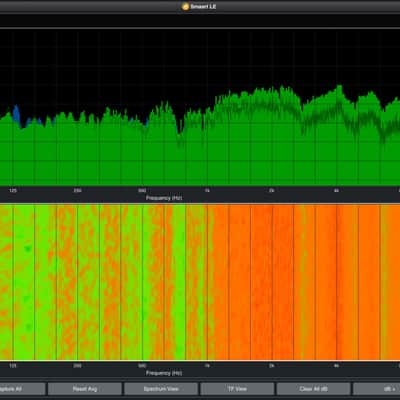
Task: Click the 2k label on spectrograph axis
Action: (x=272, y=366)
